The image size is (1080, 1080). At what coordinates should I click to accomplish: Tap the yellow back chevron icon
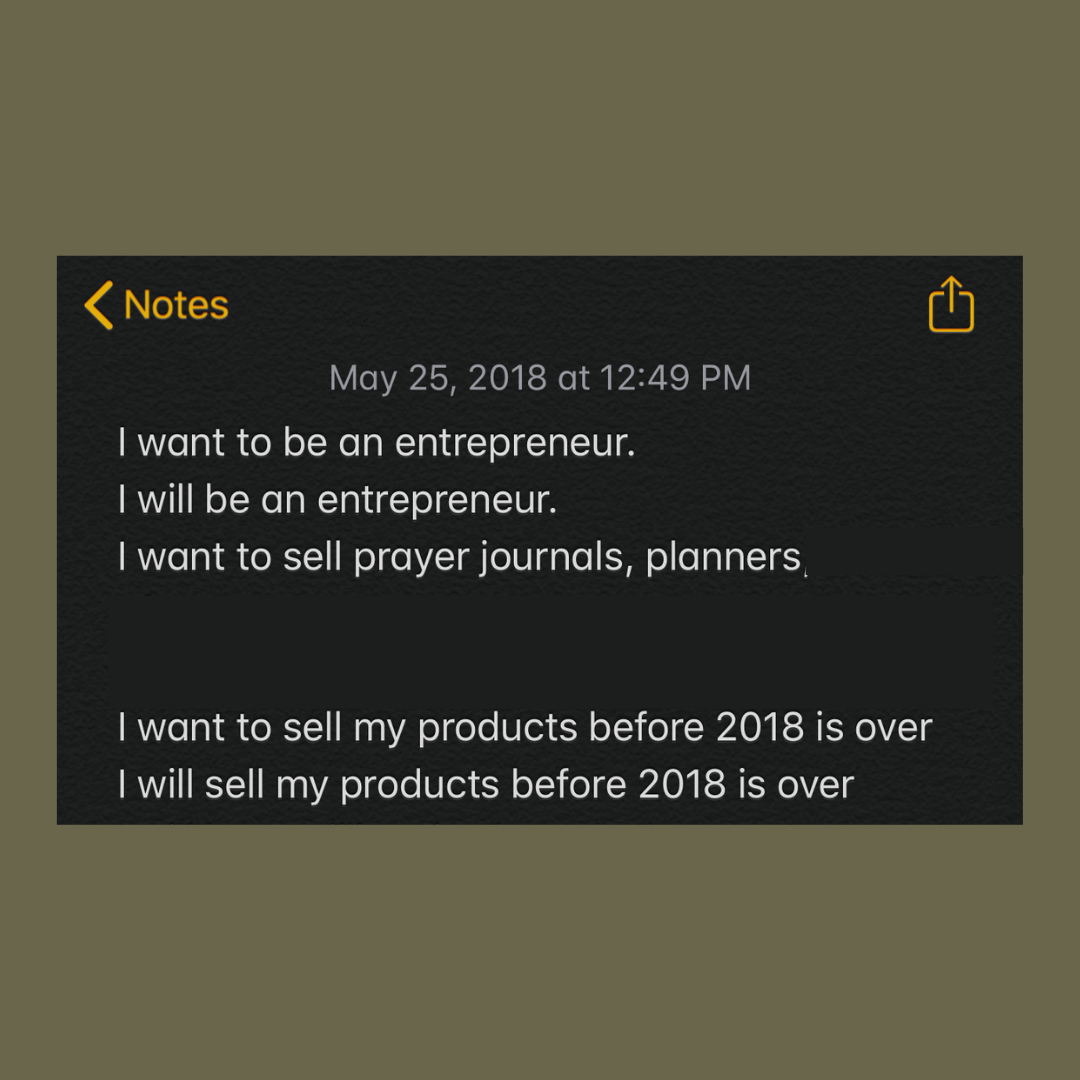(99, 305)
